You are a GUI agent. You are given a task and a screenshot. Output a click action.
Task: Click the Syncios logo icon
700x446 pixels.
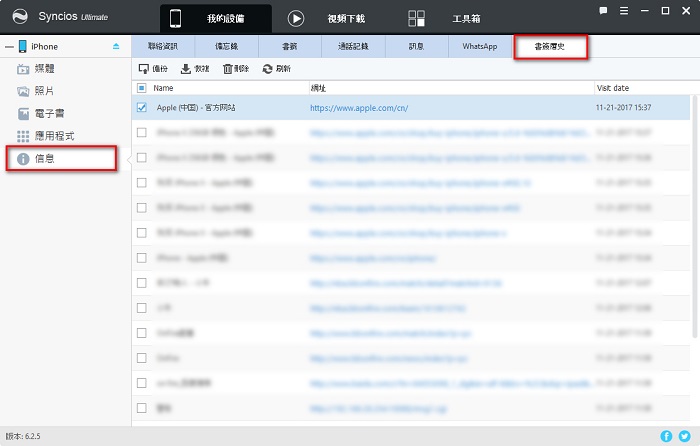[20, 17]
